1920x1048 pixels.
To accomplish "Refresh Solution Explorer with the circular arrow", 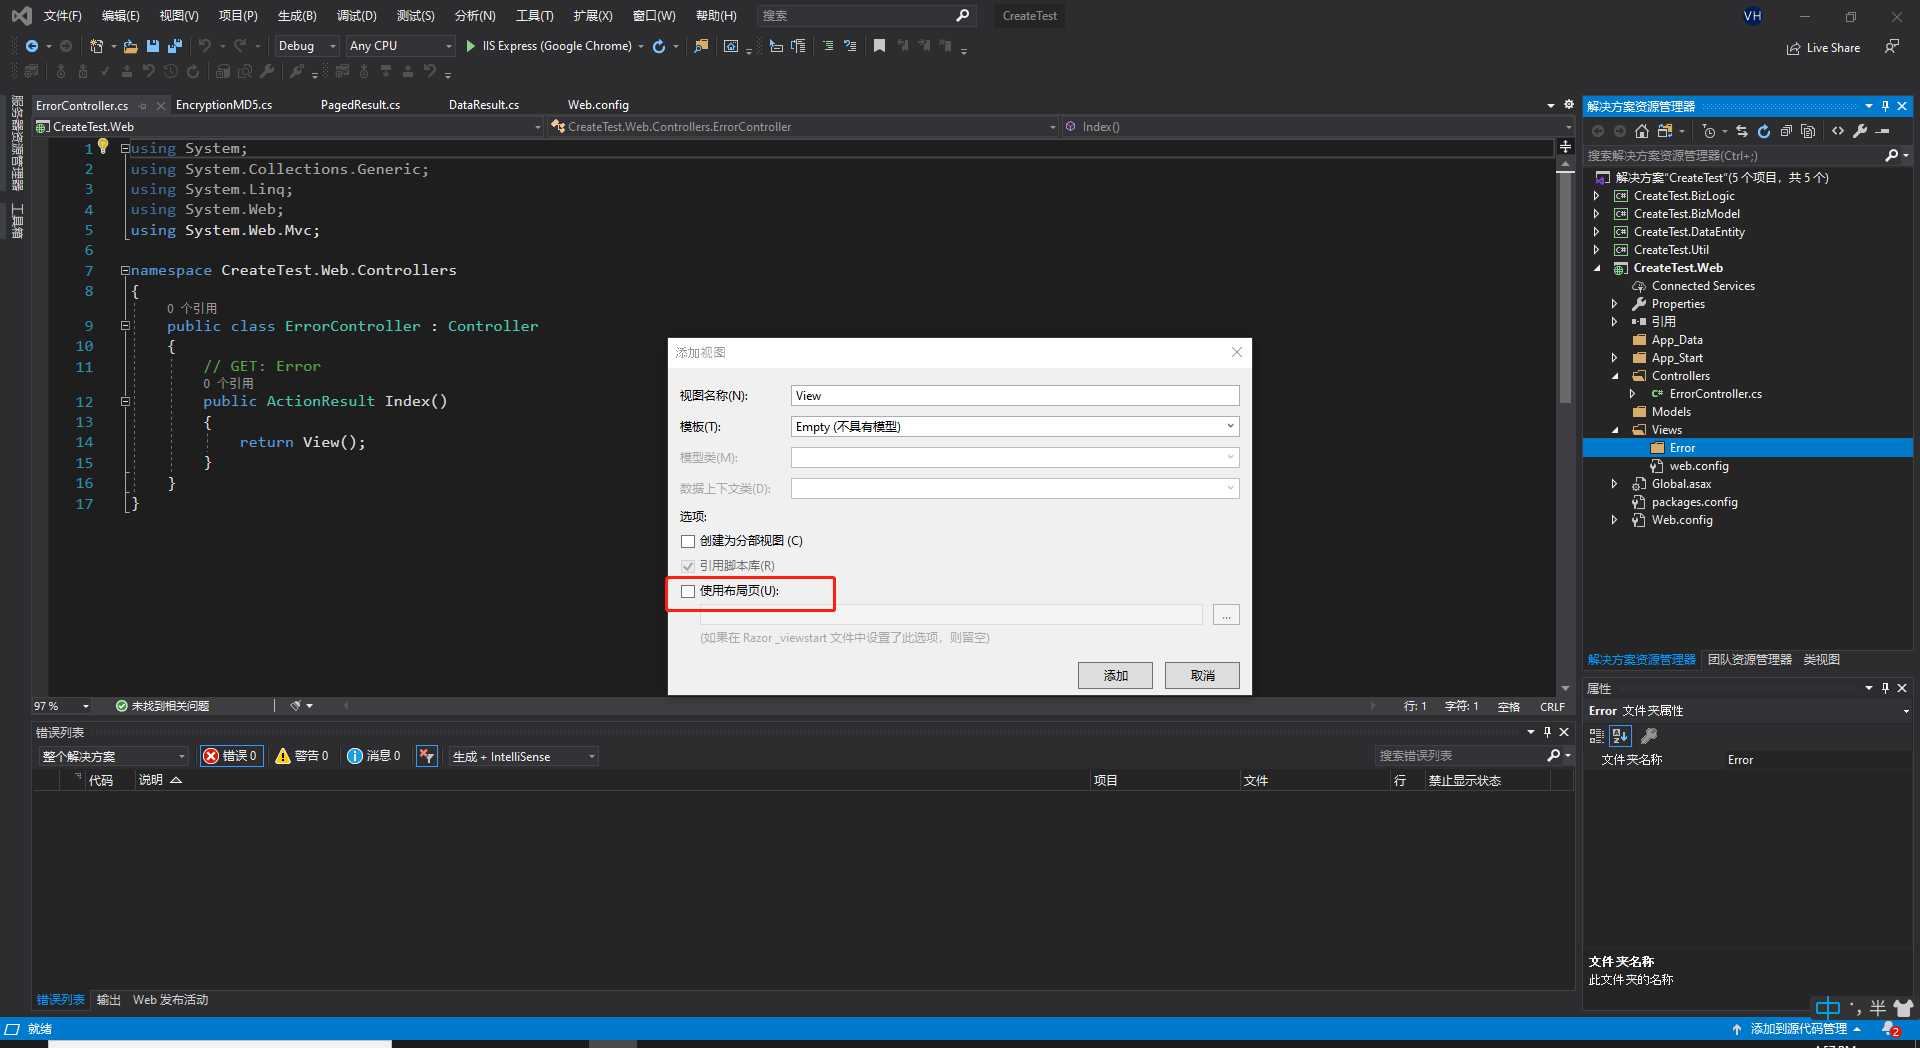I will coord(1764,131).
